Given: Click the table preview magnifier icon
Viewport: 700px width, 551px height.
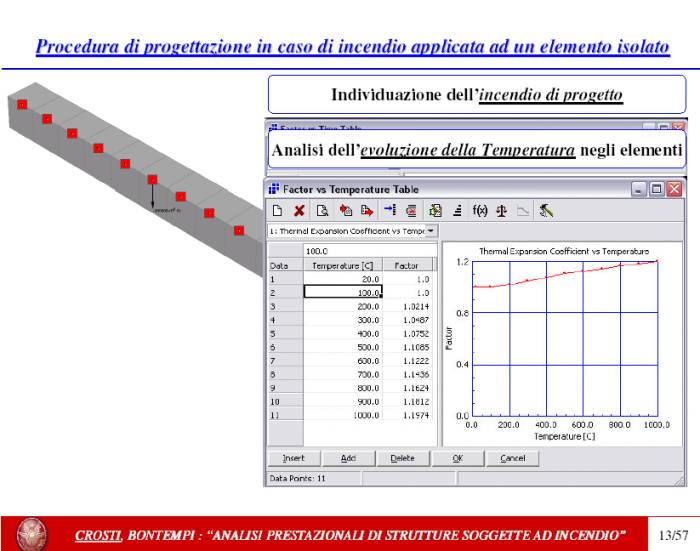Looking at the screenshot, I should [x=321, y=211].
